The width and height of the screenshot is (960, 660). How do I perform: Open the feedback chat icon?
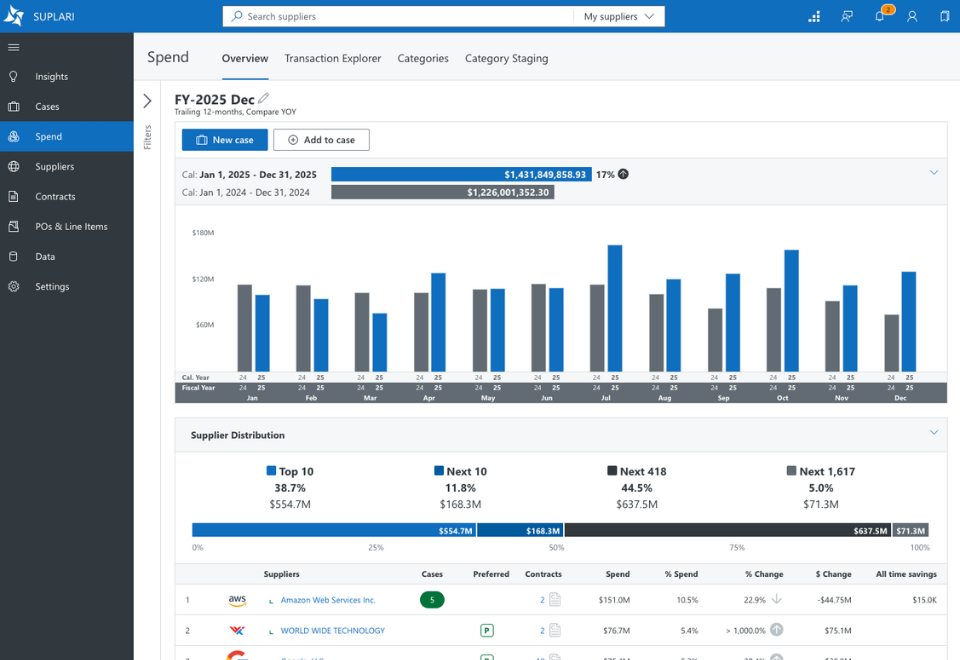pyautogui.click(x=847, y=17)
